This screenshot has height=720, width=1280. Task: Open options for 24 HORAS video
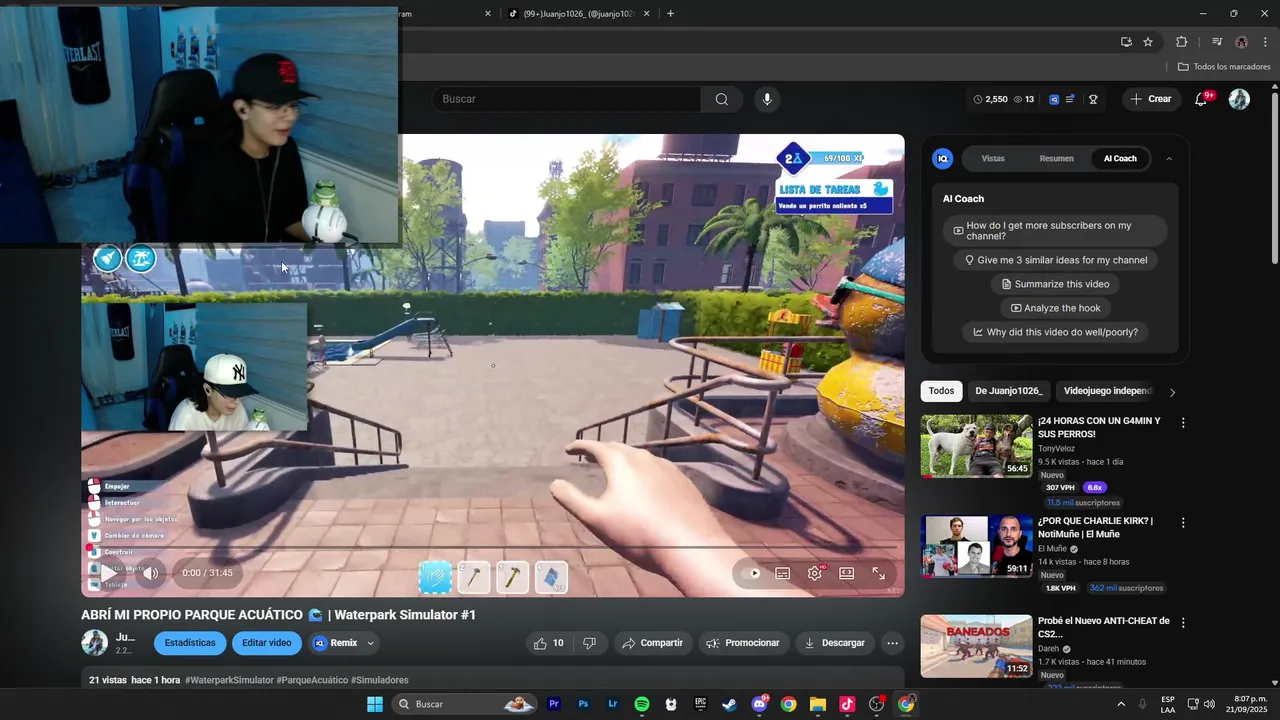(x=1183, y=423)
